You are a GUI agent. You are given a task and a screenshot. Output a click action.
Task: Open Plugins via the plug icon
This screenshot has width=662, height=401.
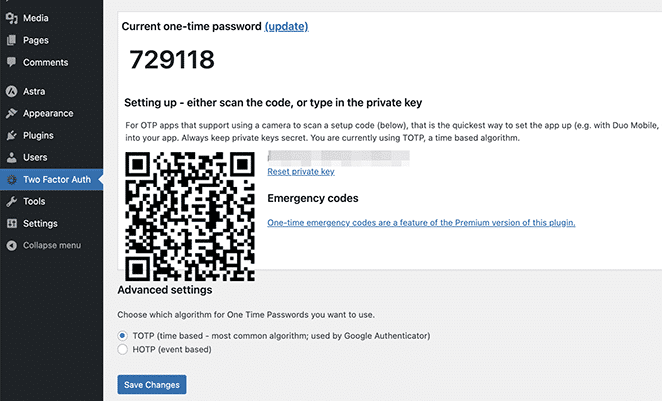[x=11, y=135]
